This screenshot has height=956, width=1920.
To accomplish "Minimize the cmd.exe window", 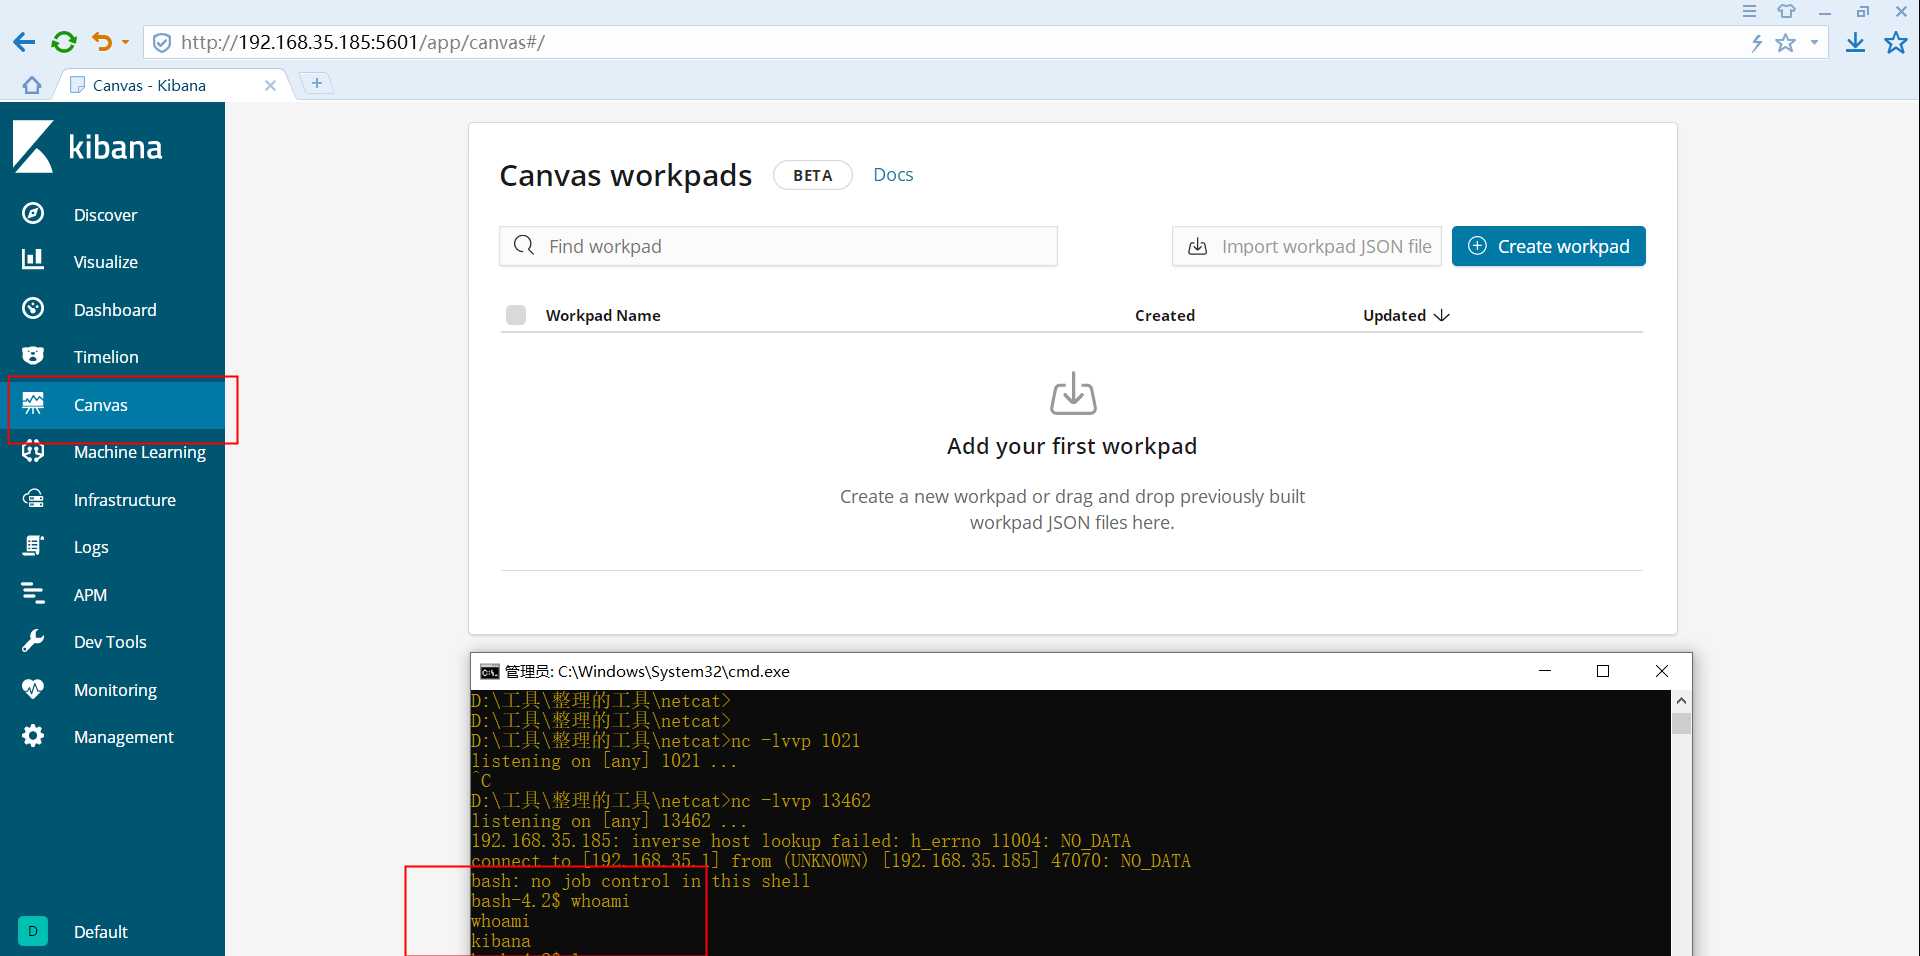I will [x=1545, y=671].
